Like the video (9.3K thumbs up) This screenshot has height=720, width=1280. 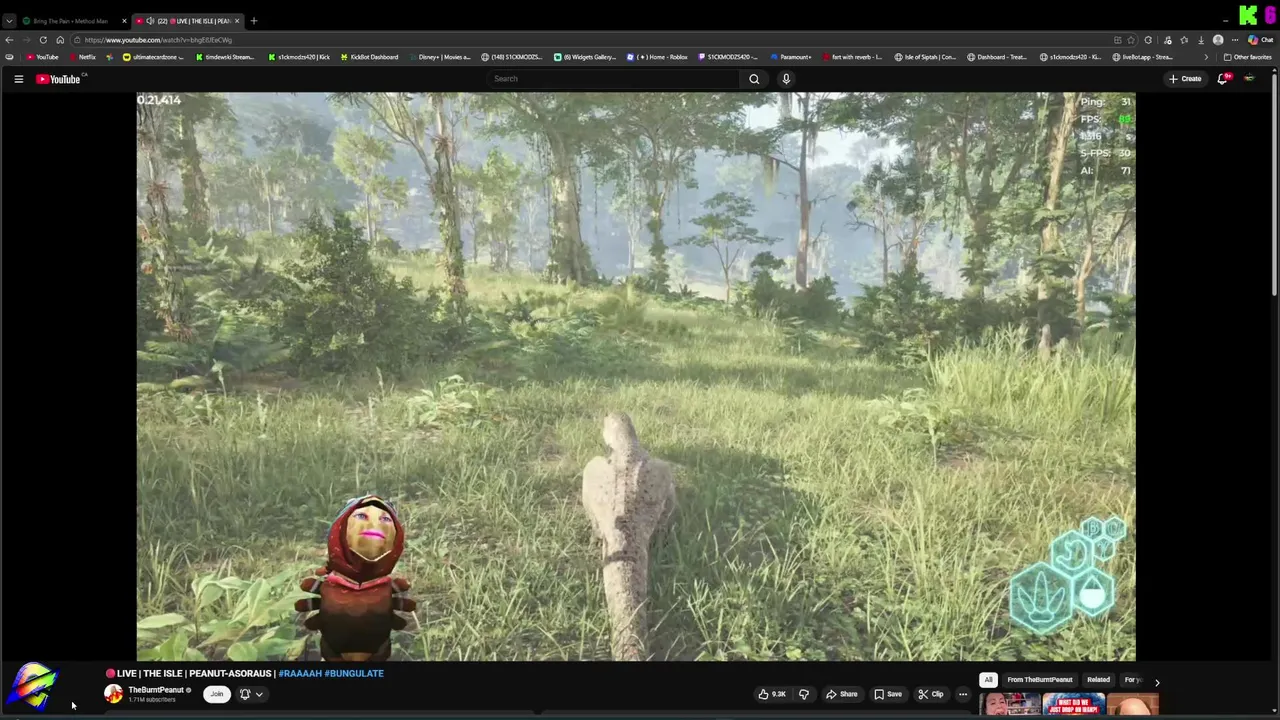pos(771,694)
